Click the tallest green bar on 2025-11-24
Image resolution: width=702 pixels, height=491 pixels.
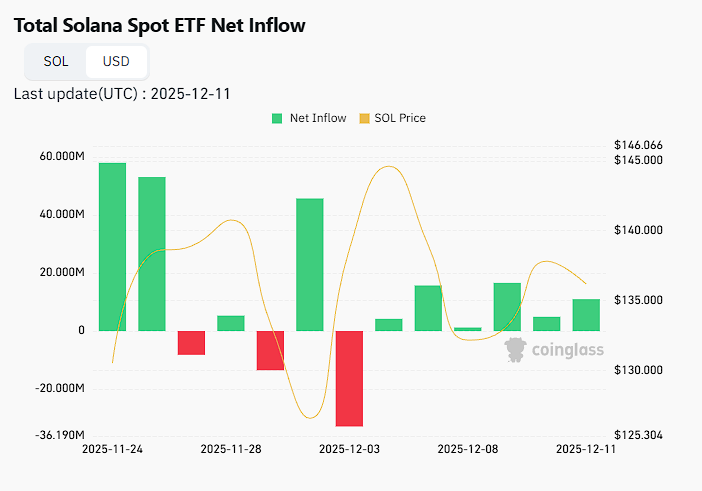pyautogui.click(x=112, y=246)
